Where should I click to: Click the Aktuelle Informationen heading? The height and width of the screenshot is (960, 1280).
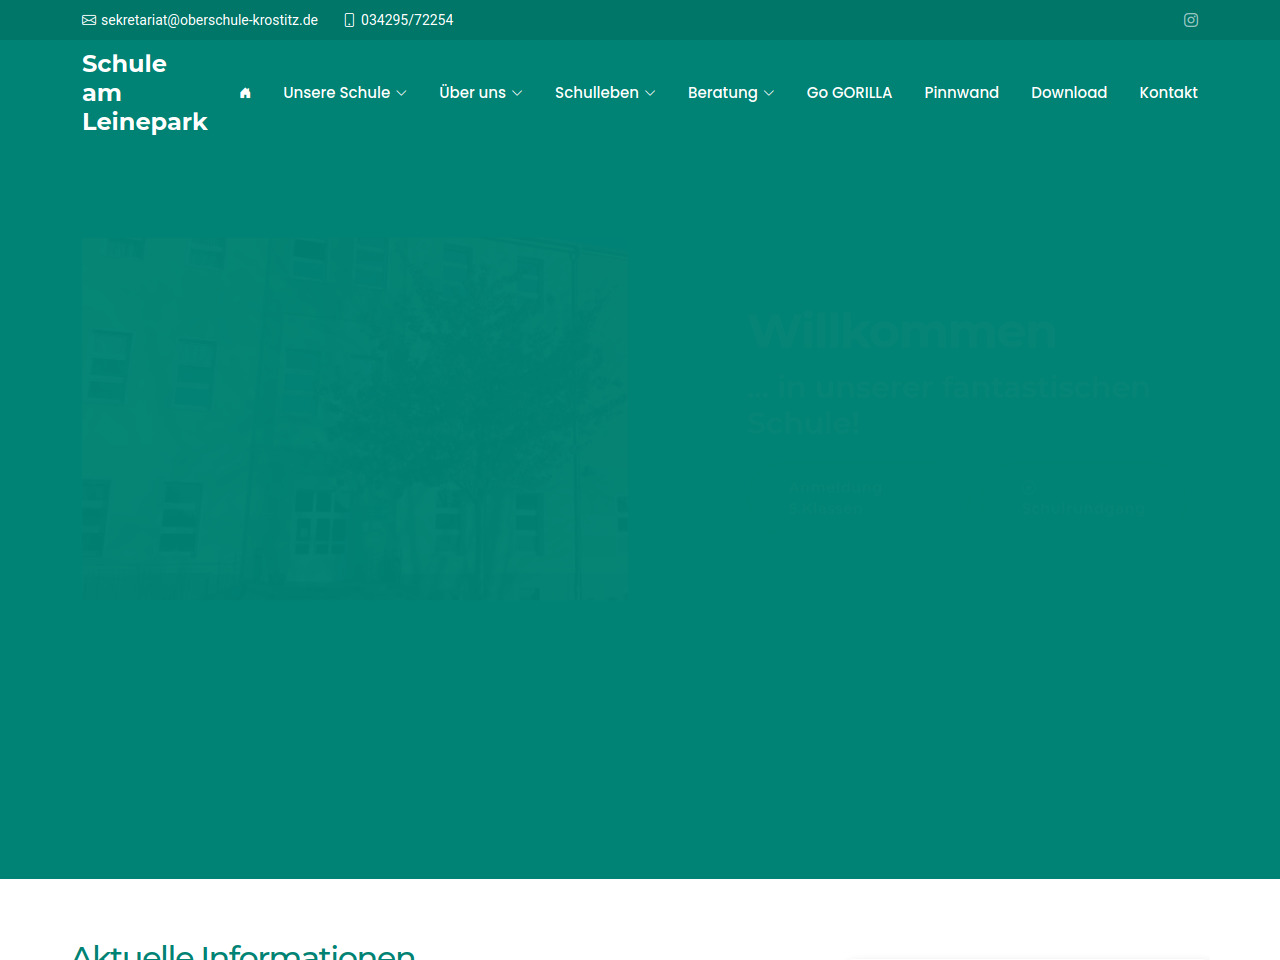(243, 950)
